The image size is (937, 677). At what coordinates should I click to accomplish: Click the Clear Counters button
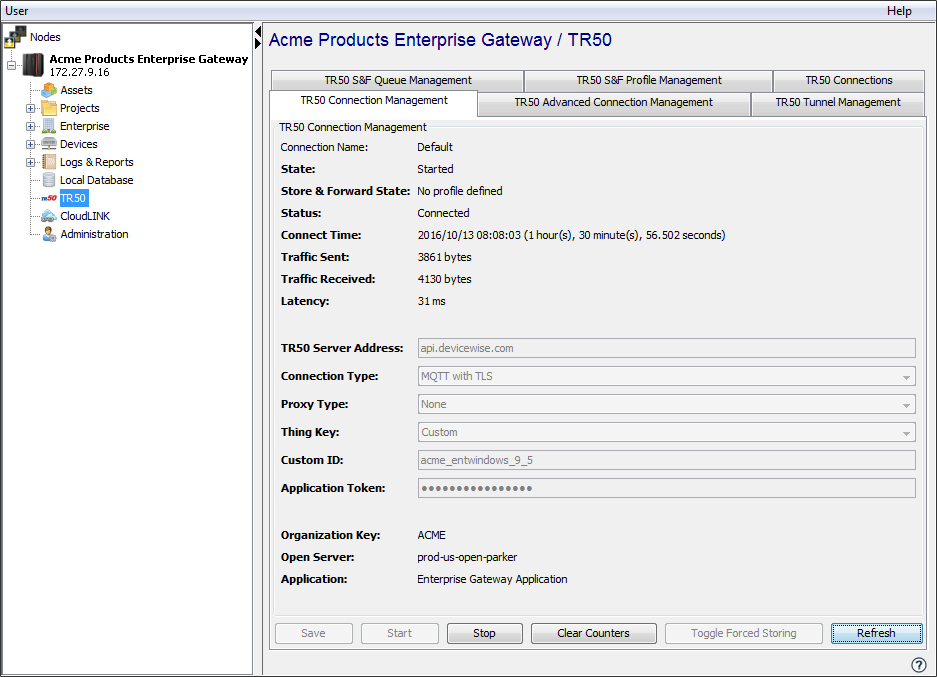(x=593, y=633)
